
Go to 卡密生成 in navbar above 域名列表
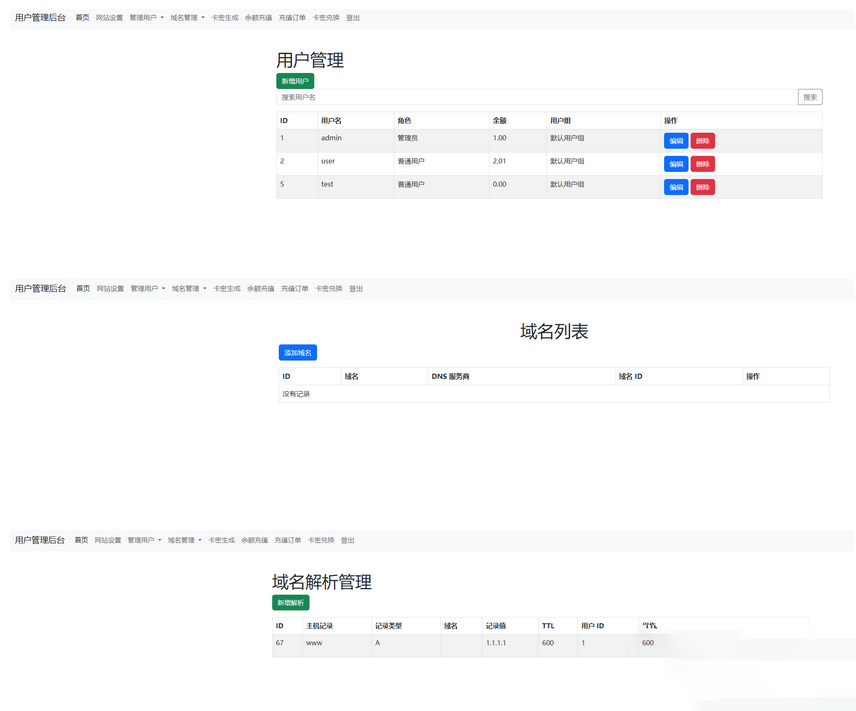click(226, 289)
